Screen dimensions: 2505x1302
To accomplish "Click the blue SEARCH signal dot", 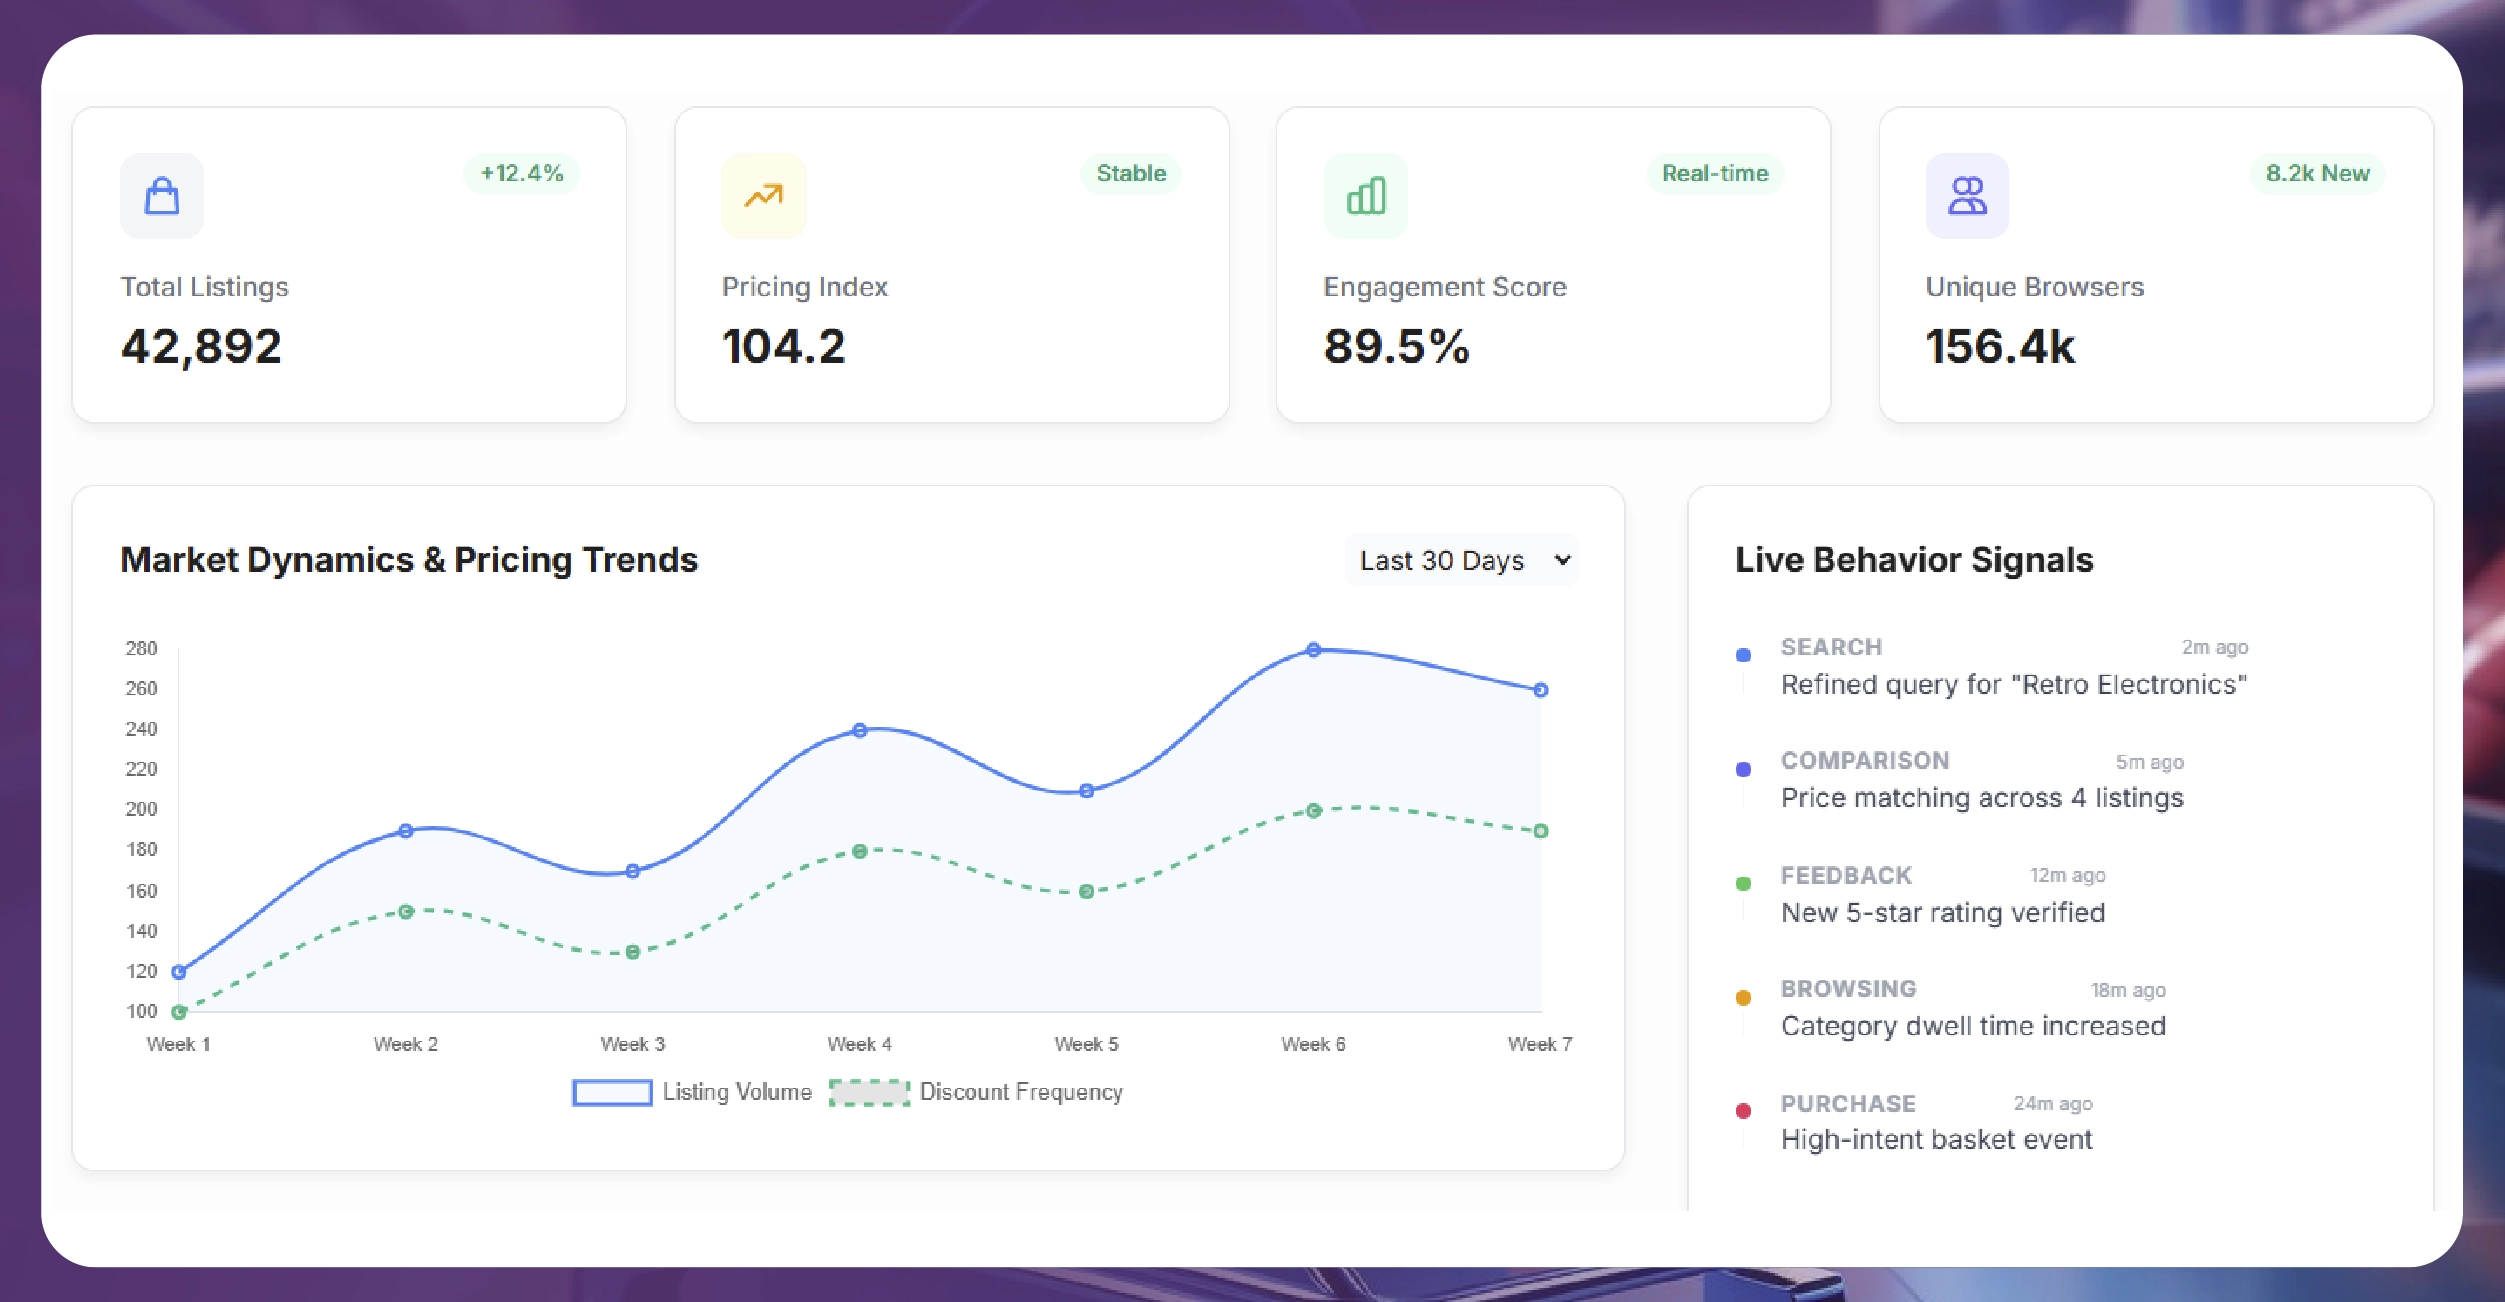I will pyautogui.click(x=1743, y=654).
